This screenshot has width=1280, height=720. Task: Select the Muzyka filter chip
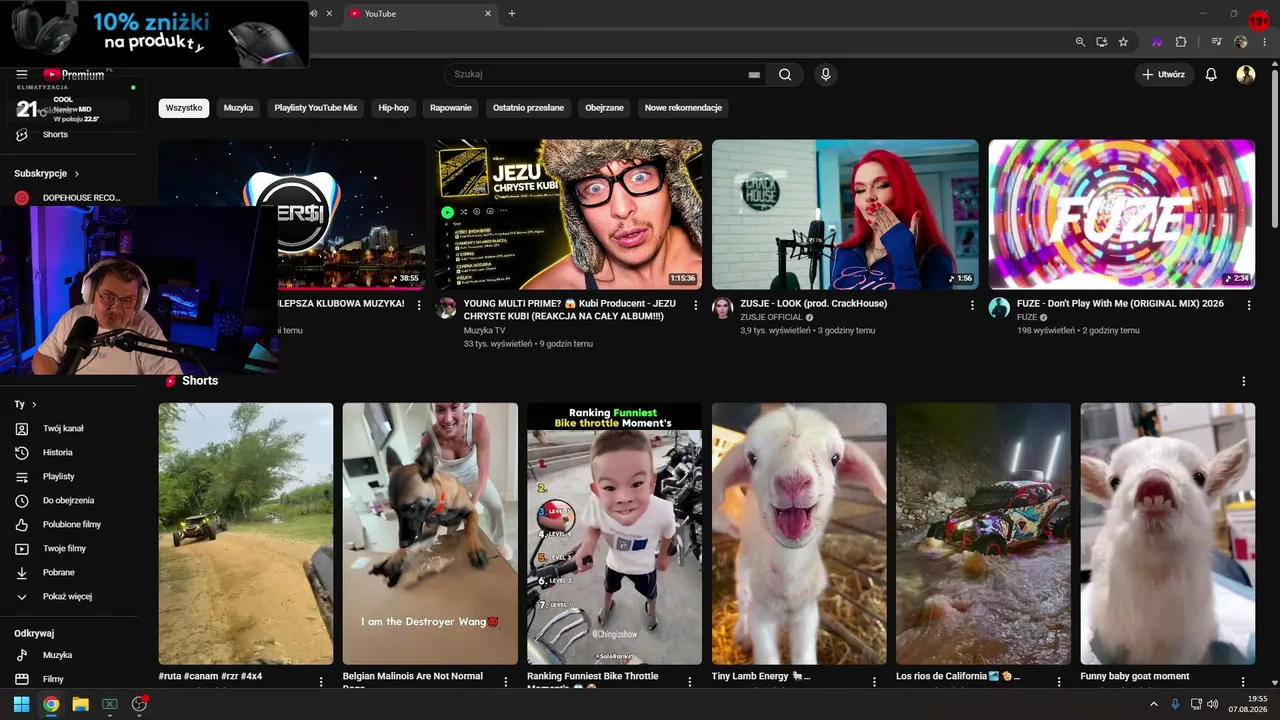click(238, 108)
